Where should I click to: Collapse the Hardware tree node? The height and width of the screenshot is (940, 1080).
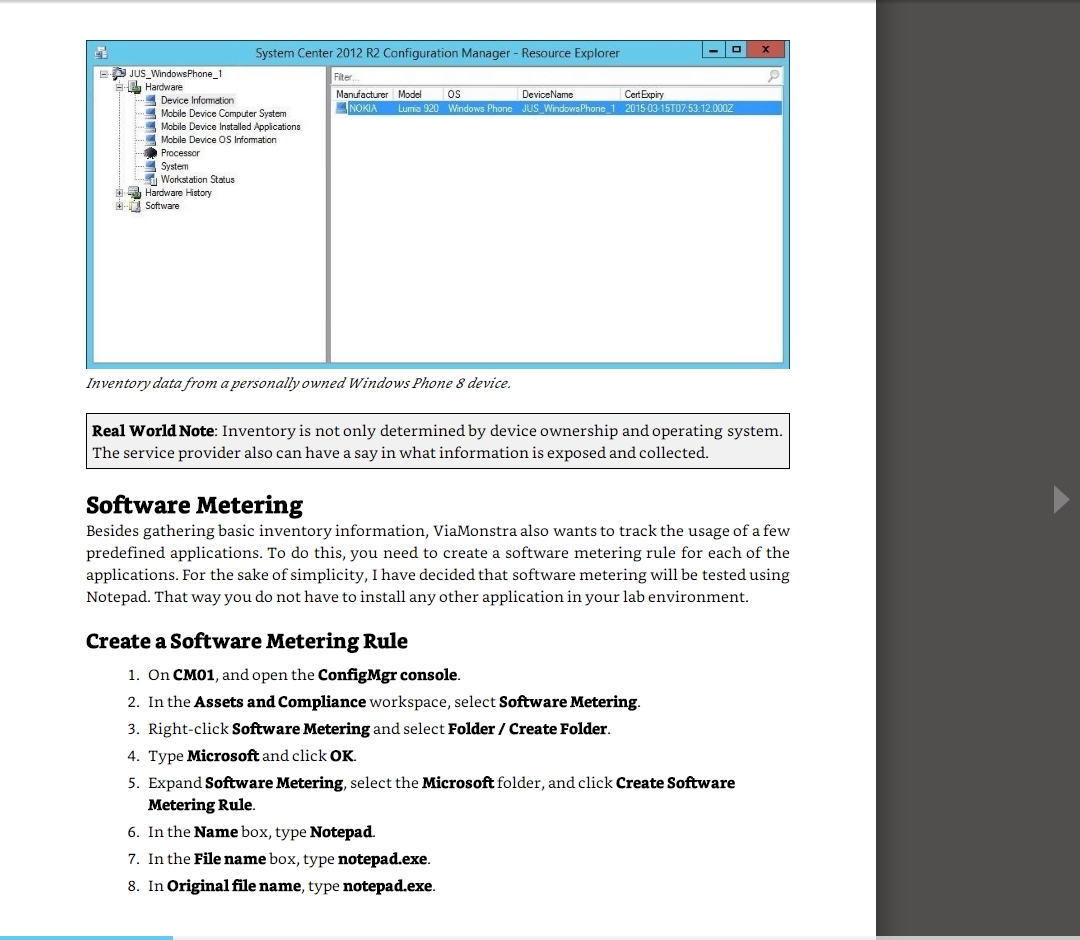coord(120,88)
